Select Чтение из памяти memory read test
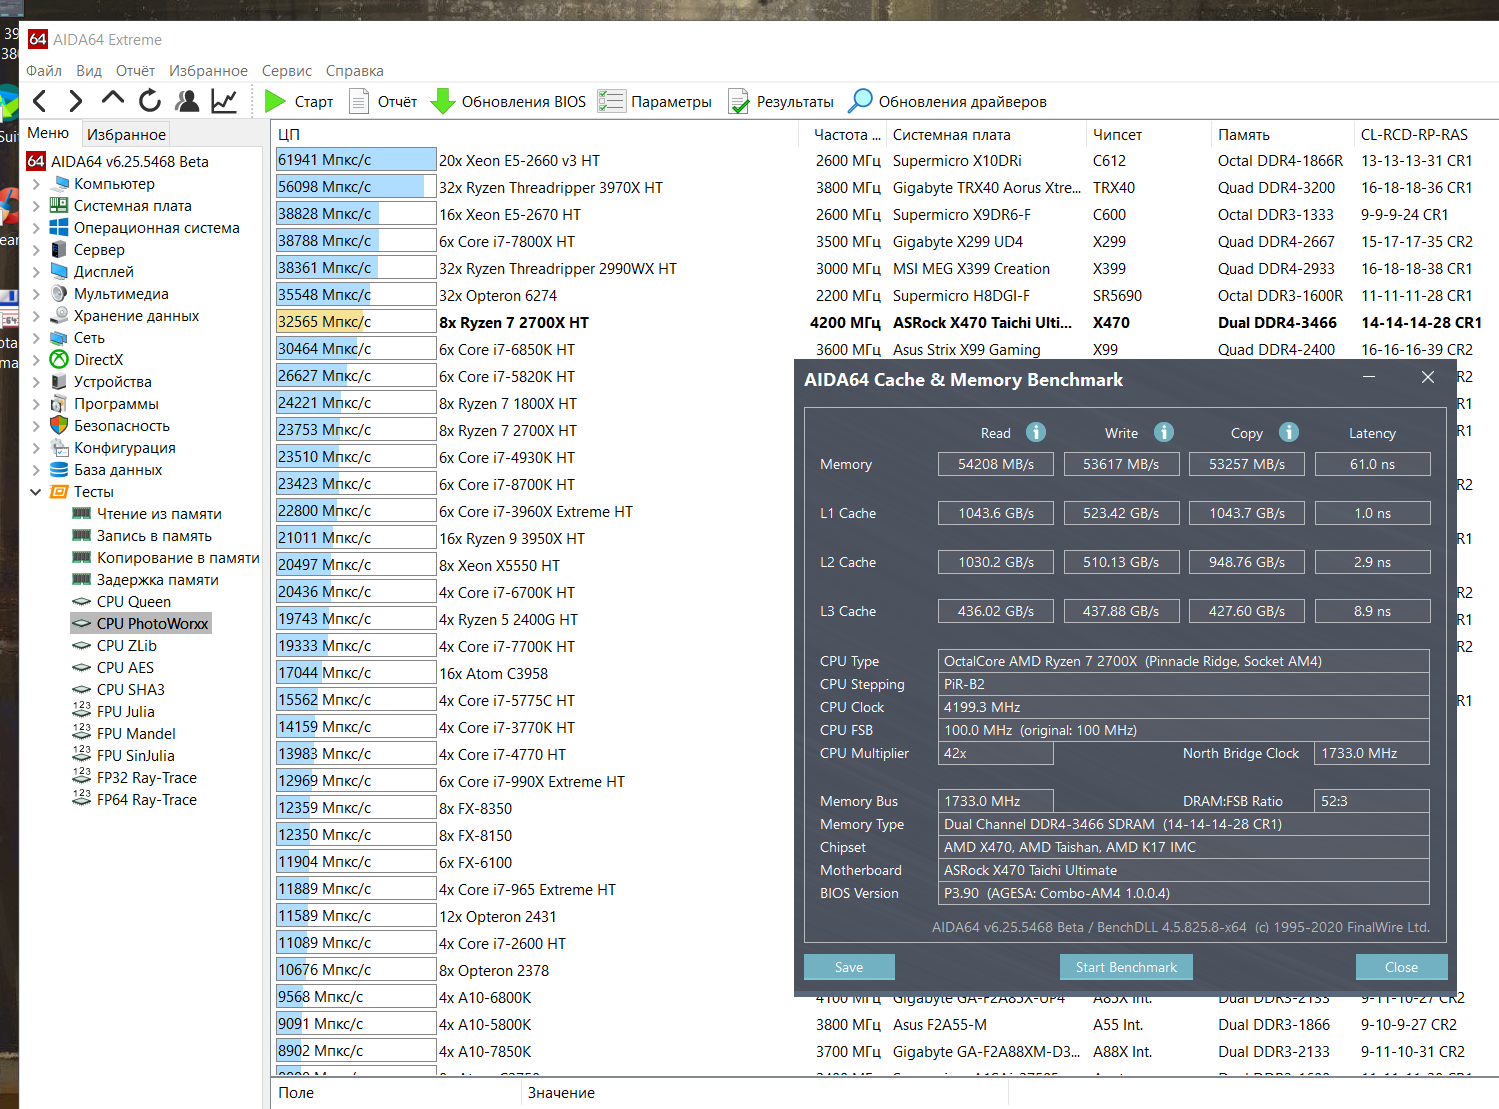The width and height of the screenshot is (1499, 1109). click(x=159, y=514)
